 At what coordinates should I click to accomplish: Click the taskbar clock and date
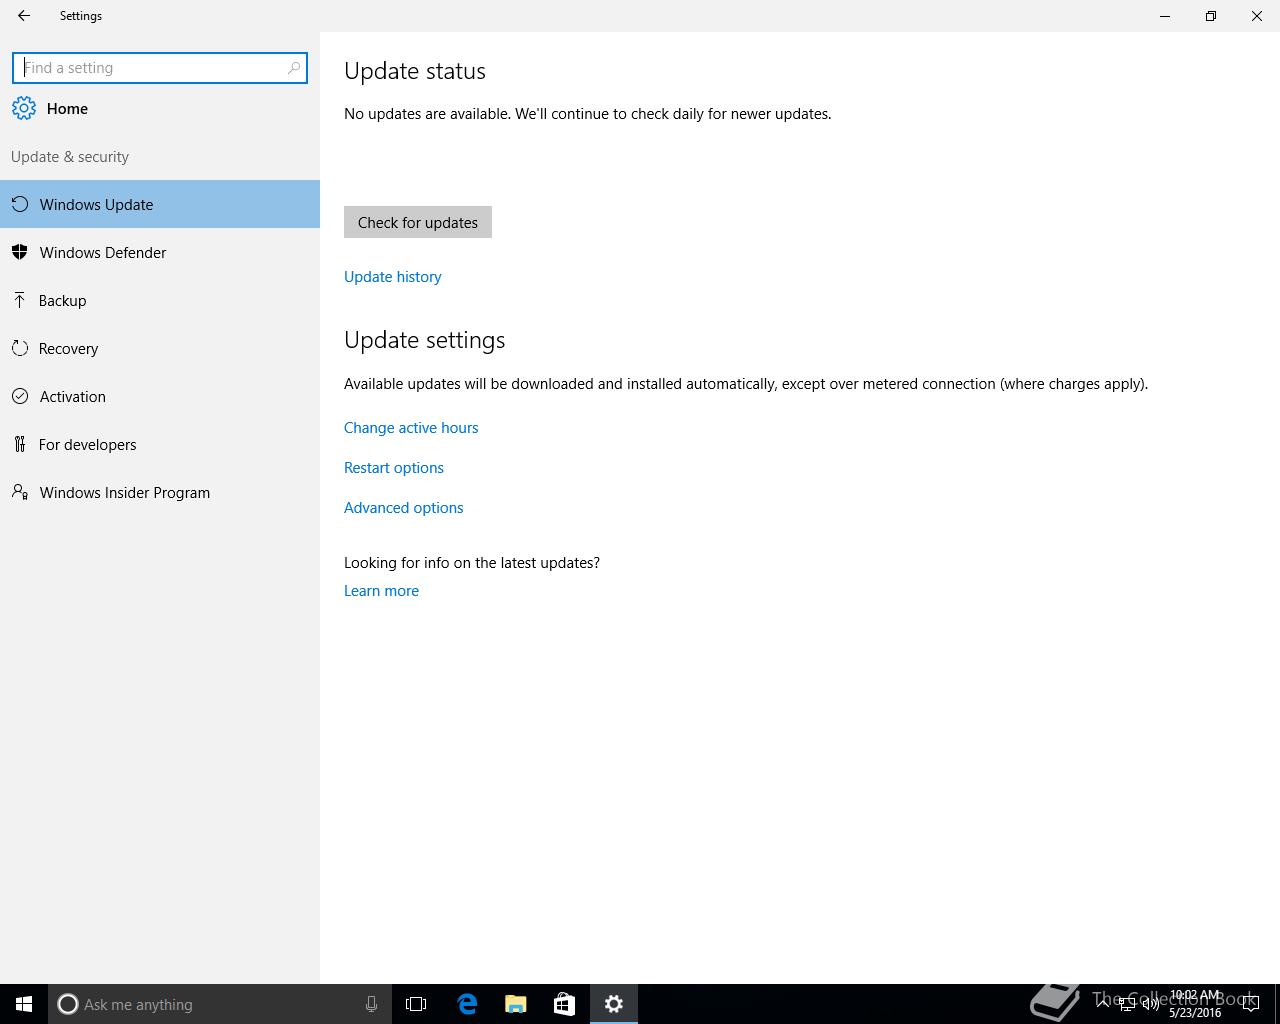point(1195,1004)
